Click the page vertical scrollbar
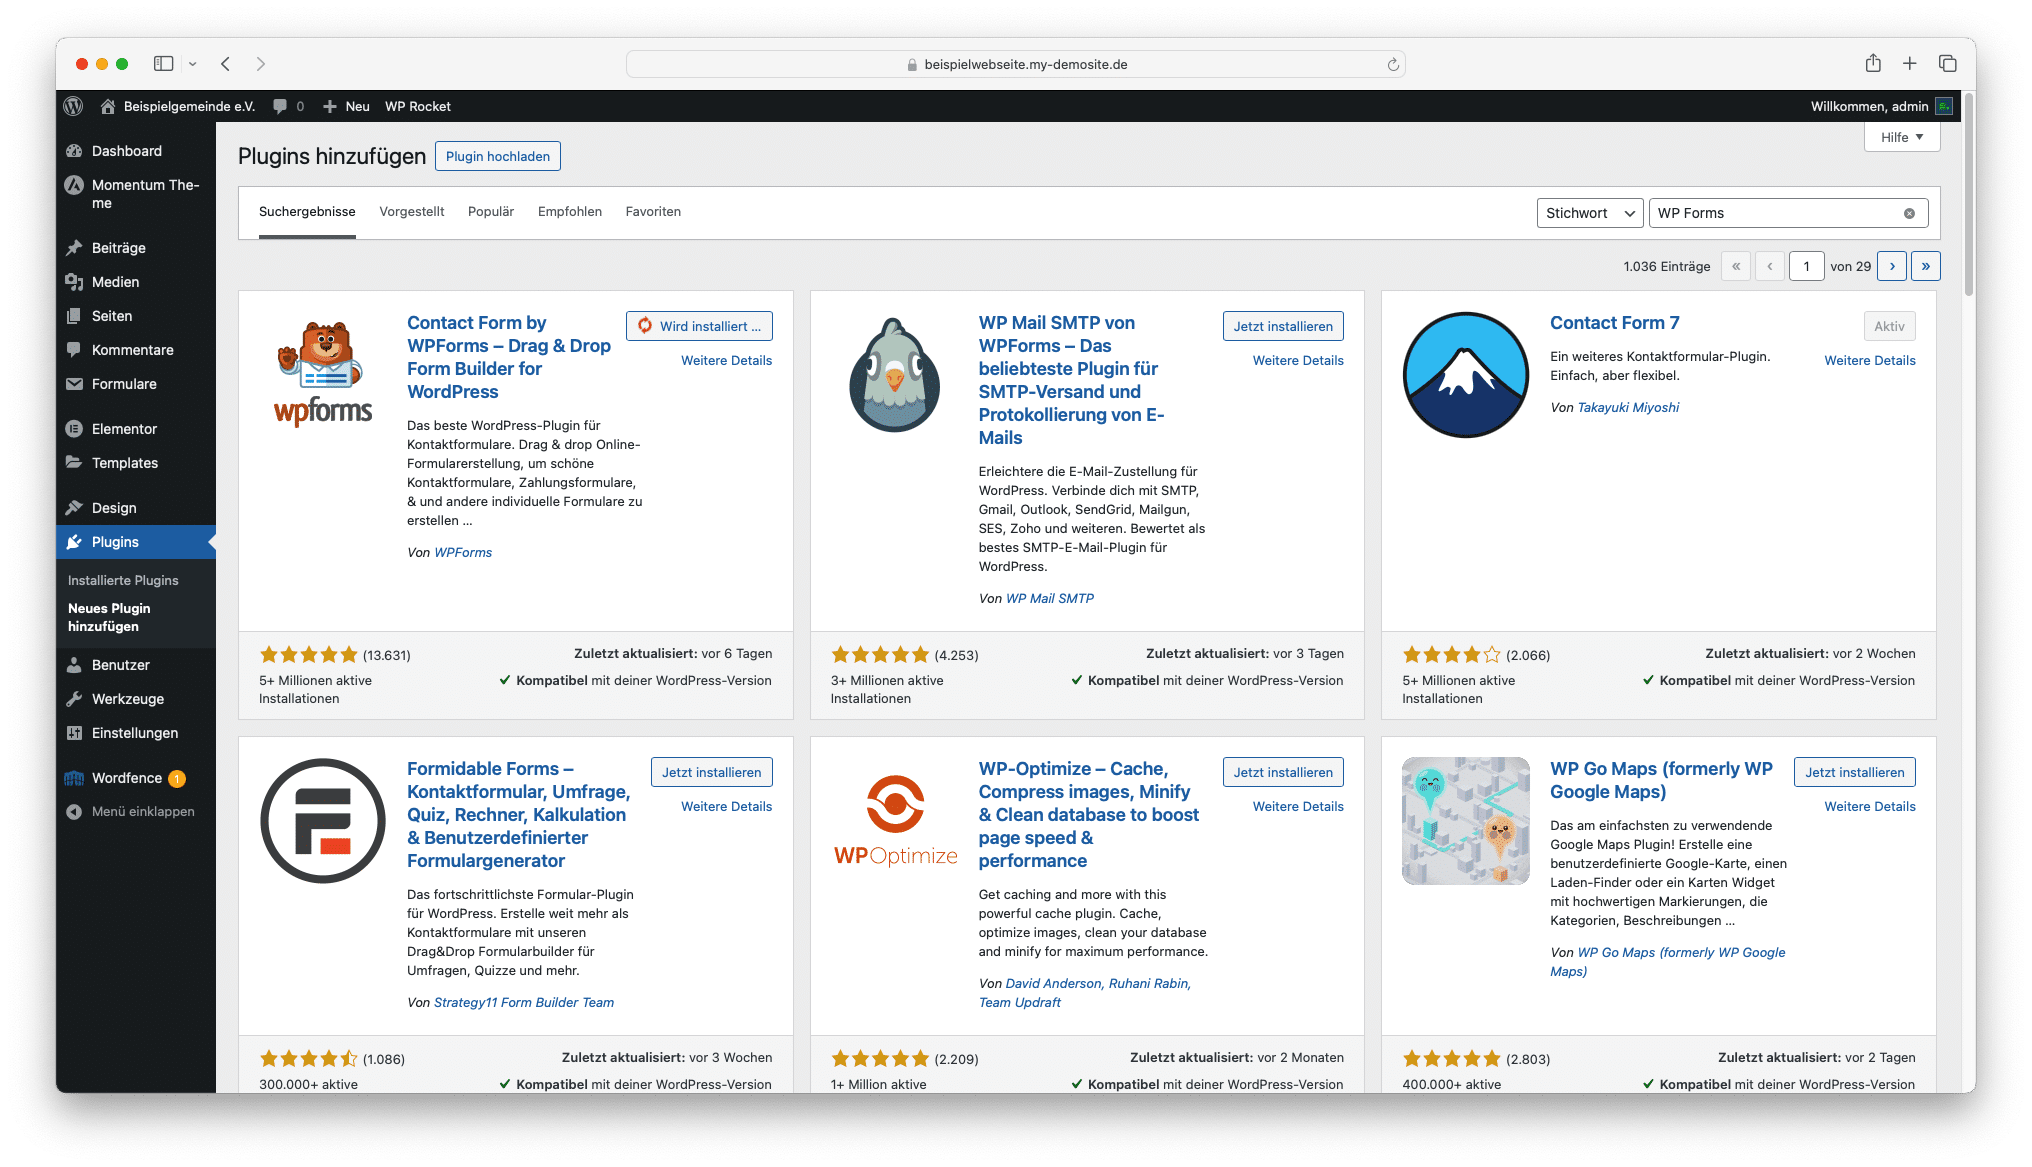This screenshot has height=1167, width=2032. click(1968, 195)
